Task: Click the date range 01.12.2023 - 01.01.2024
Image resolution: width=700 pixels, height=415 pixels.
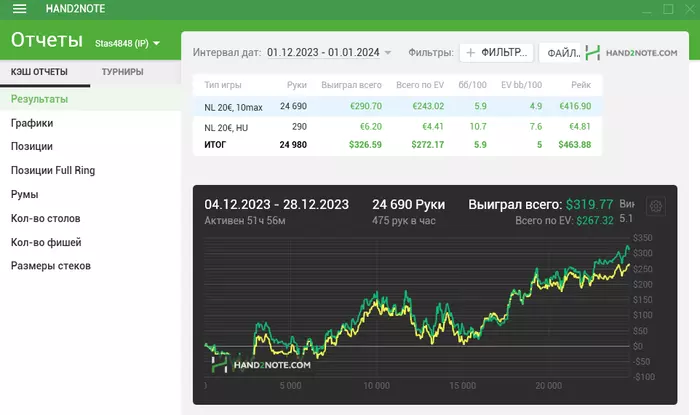Action: (323, 53)
